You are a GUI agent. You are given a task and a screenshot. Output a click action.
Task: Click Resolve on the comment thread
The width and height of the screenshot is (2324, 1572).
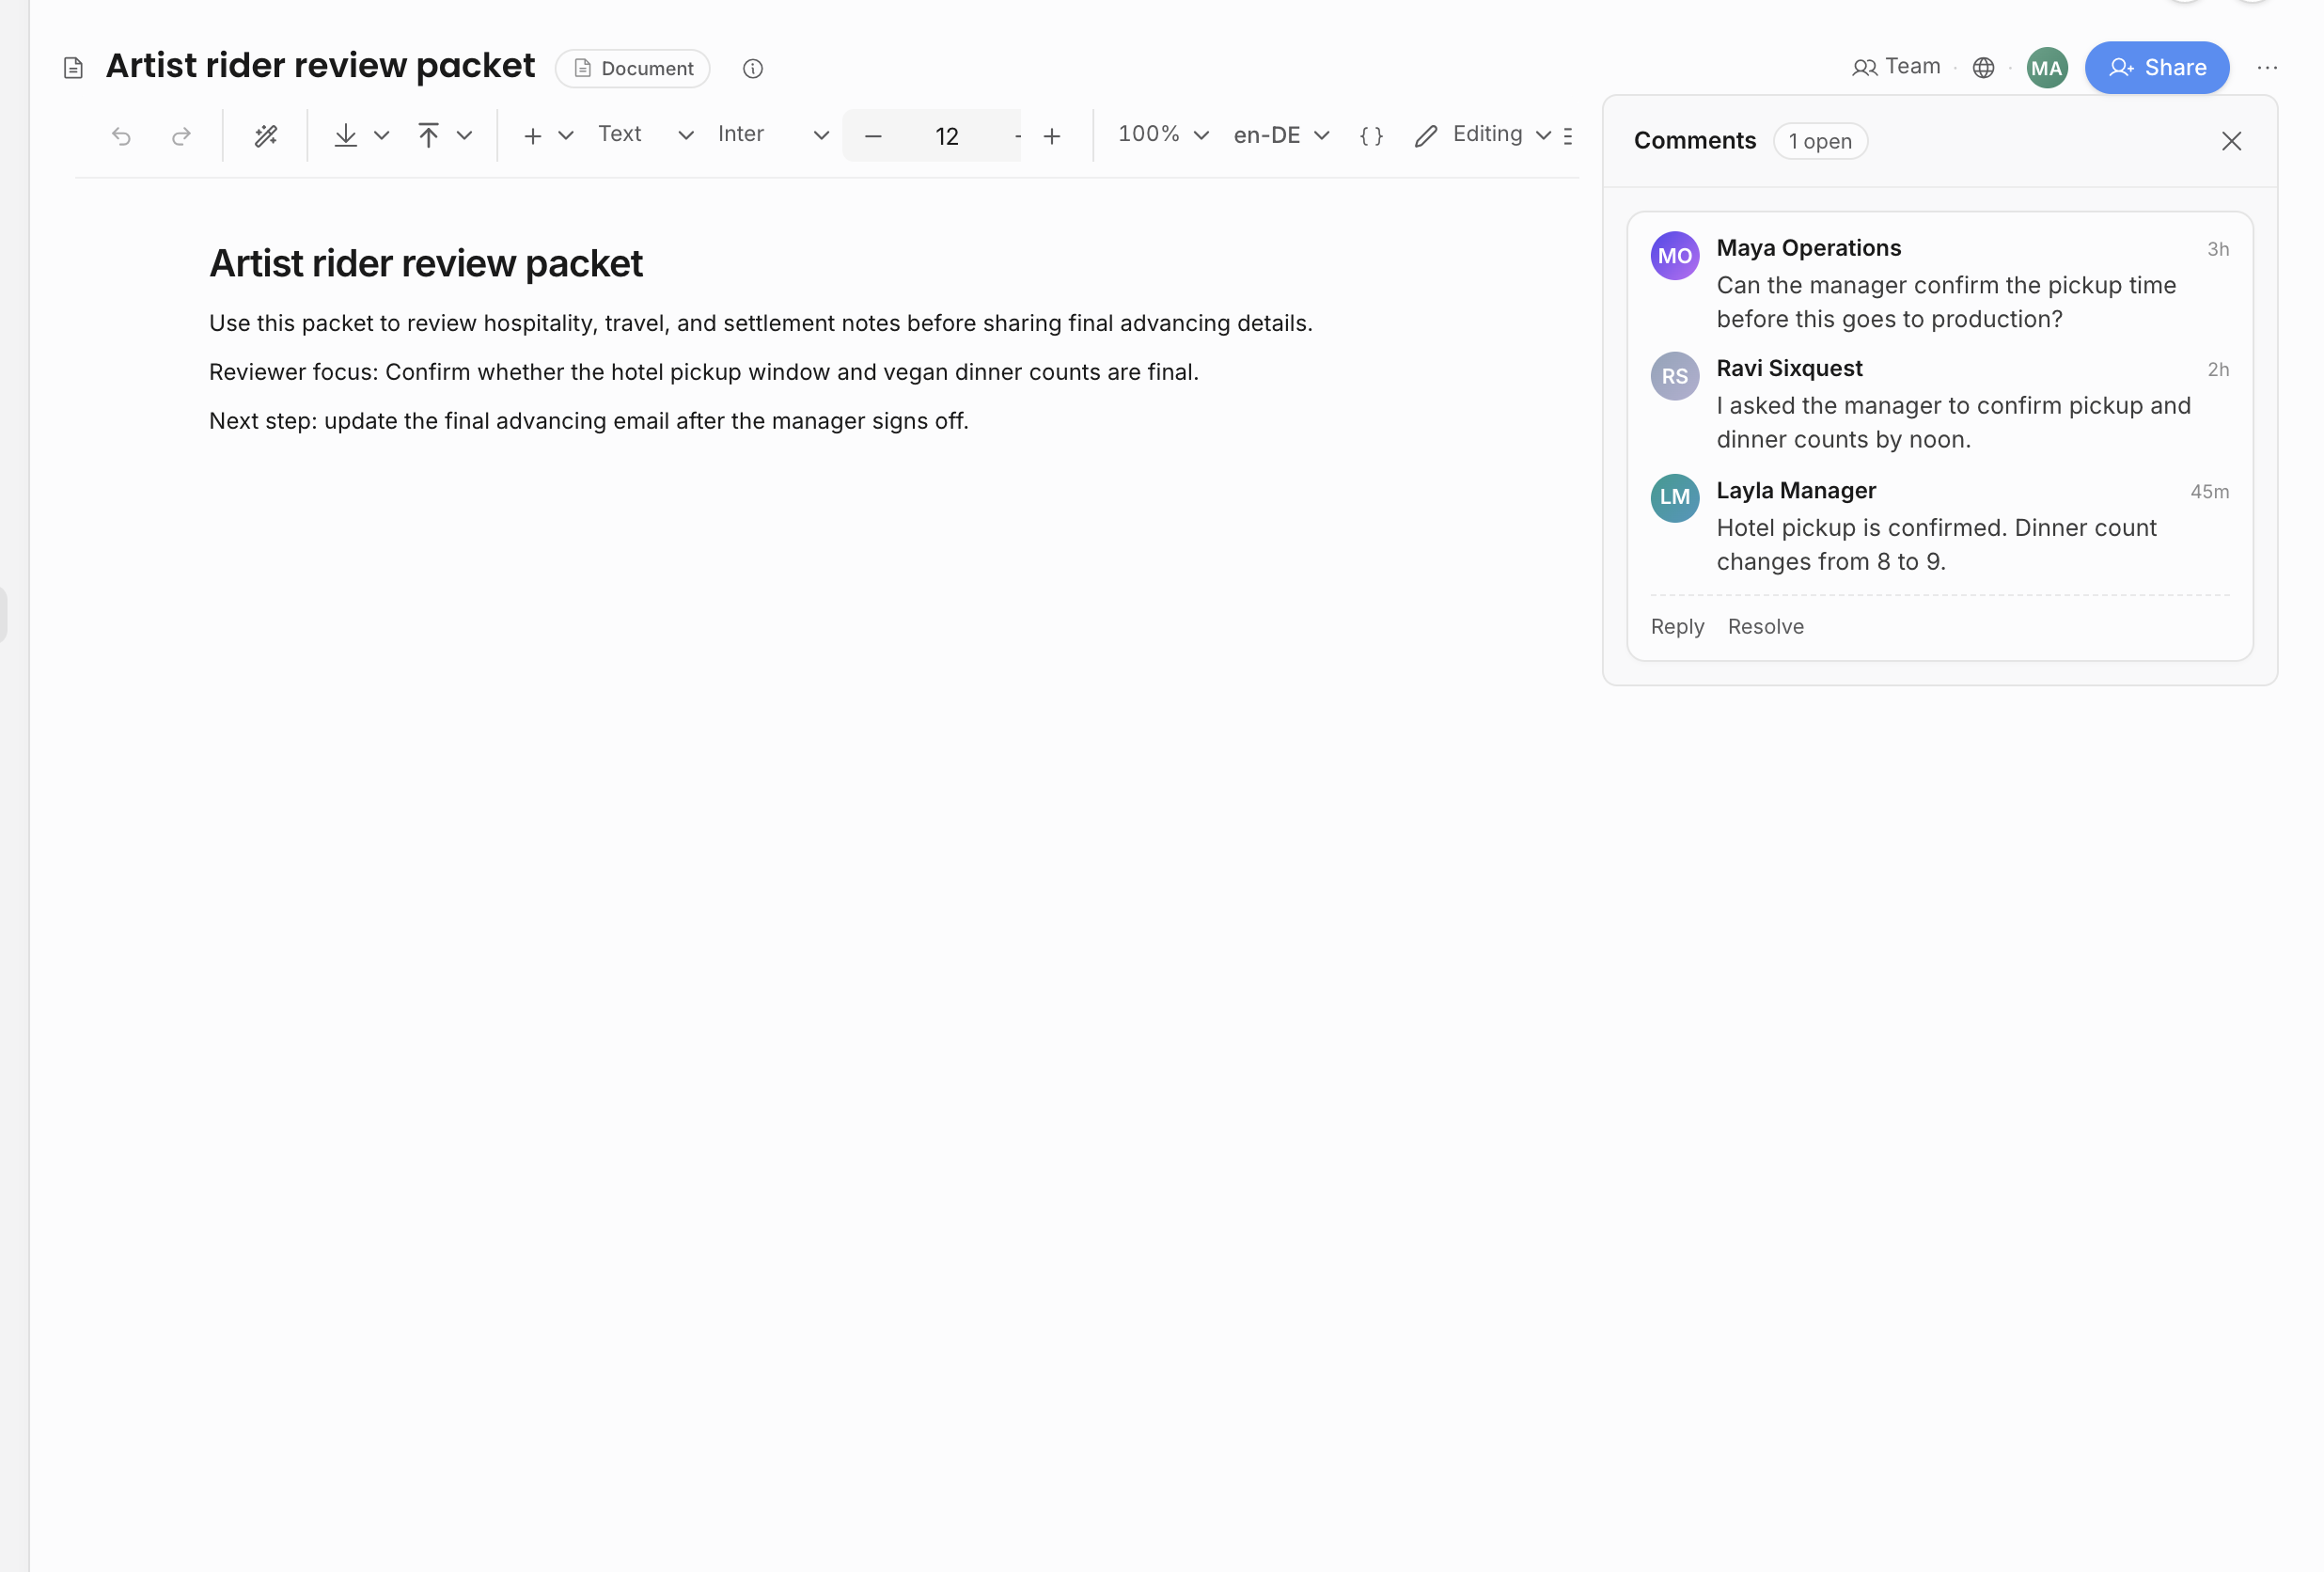1766,627
